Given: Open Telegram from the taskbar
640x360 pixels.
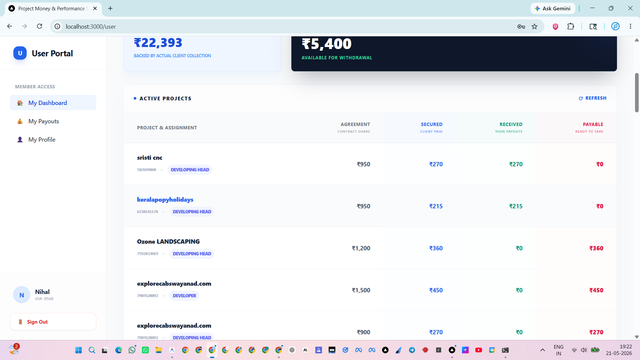Looking at the screenshot, I should (412, 350).
